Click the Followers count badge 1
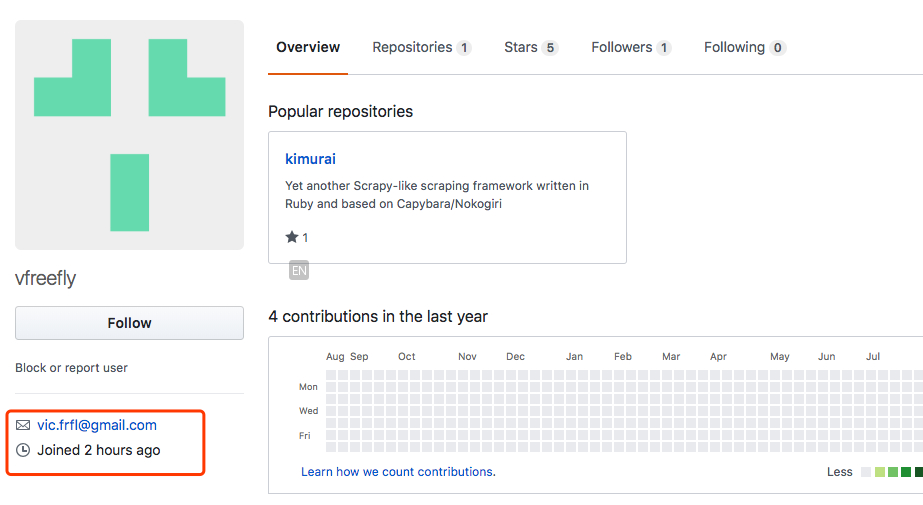The image size is (923, 505). point(663,48)
